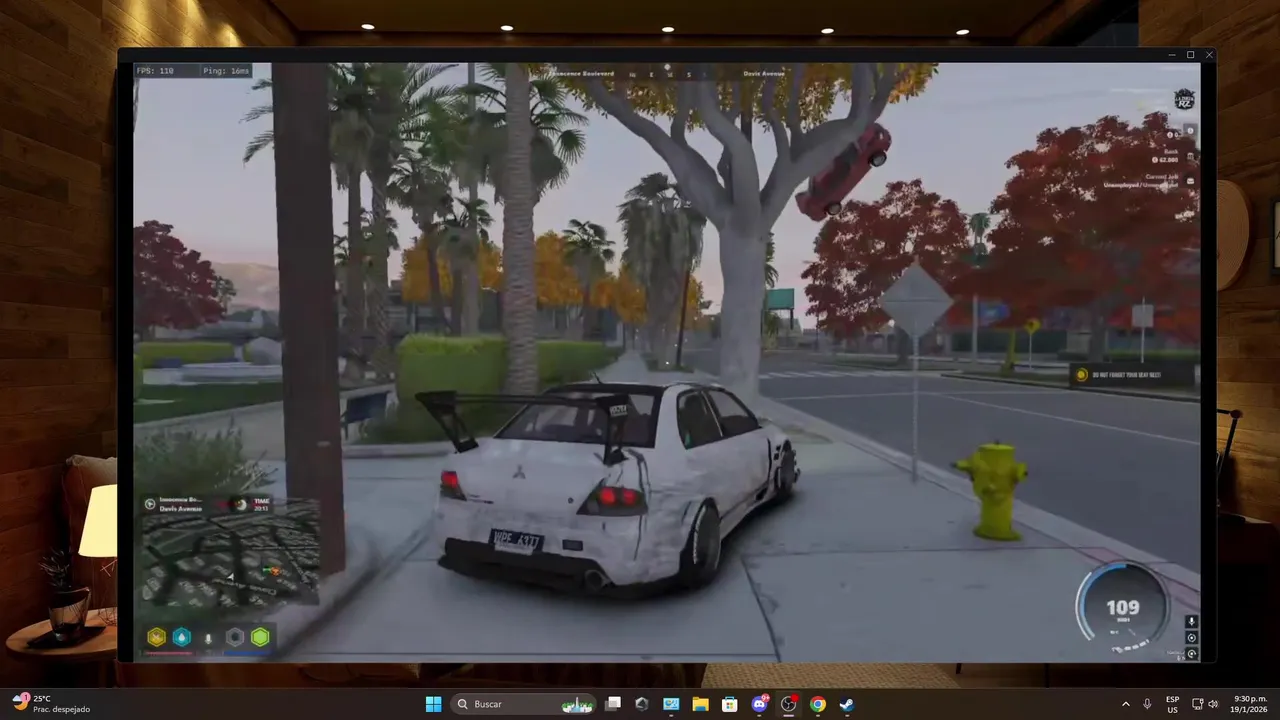The height and width of the screenshot is (720, 1280).
Task: Click the RZ server logo
Action: pos(1184,100)
